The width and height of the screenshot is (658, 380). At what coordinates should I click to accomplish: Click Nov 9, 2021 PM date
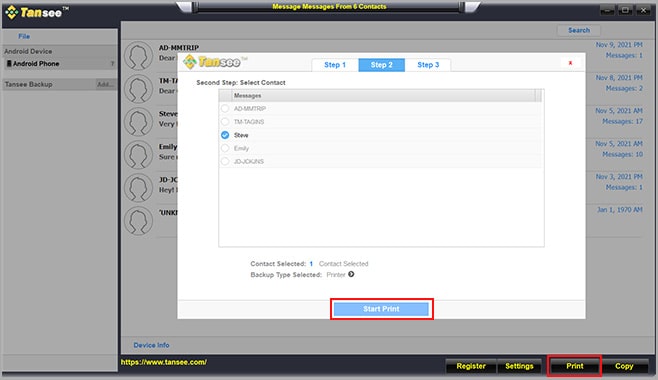pyautogui.click(x=619, y=44)
